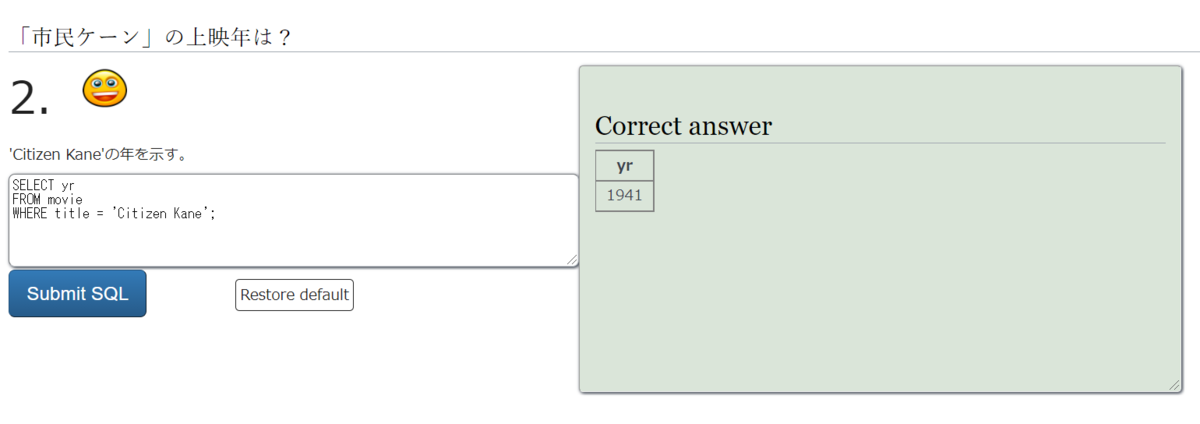Click the 1941 result cell
The width and height of the screenshot is (1200, 424).
coord(624,195)
